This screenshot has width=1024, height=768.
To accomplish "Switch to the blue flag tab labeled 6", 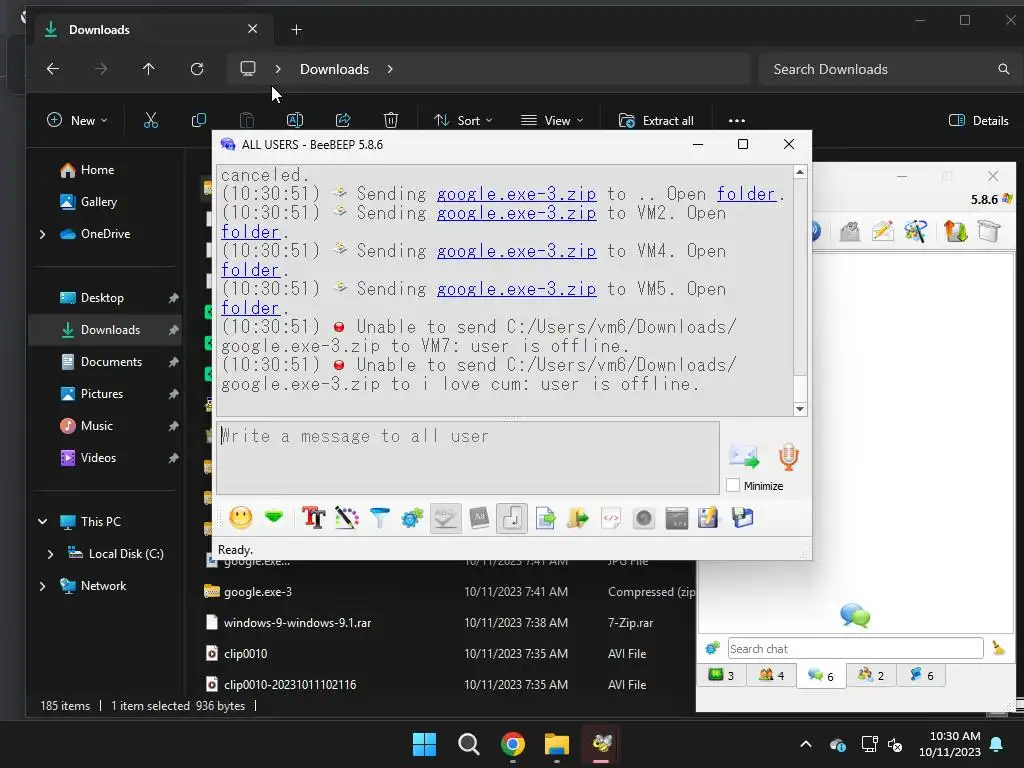I will click(921, 675).
